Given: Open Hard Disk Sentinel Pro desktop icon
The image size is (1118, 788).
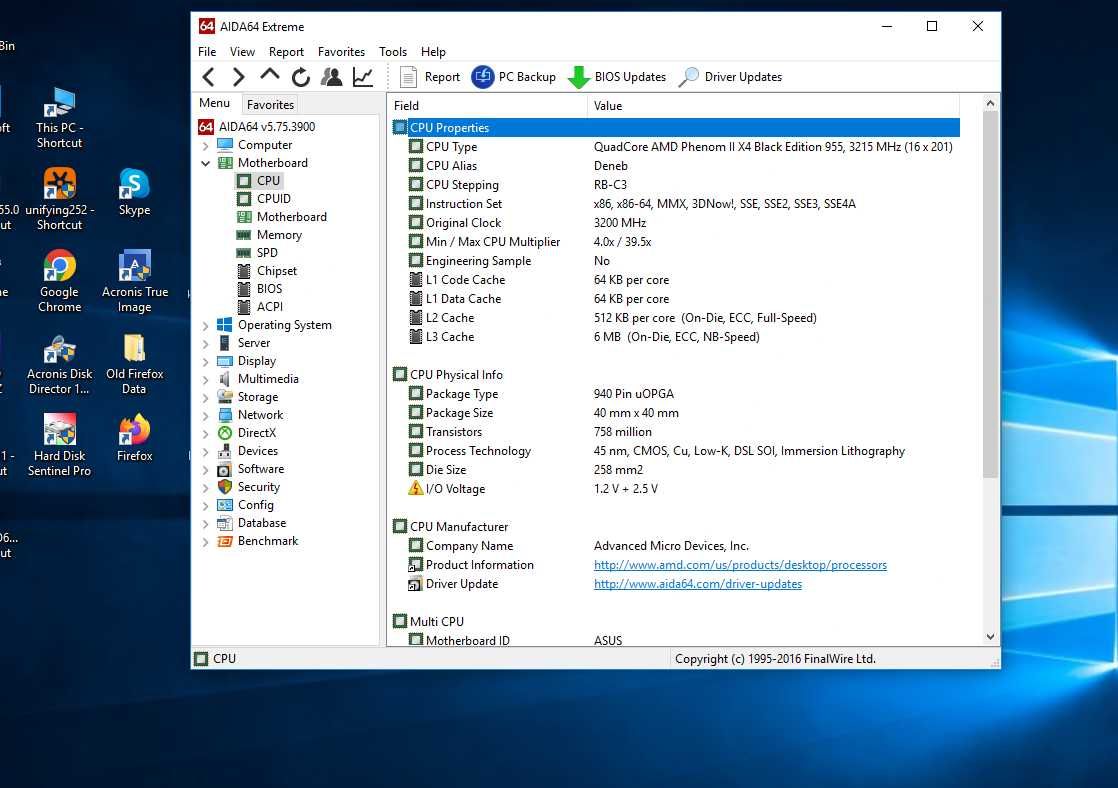Looking at the screenshot, I should (59, 445).
